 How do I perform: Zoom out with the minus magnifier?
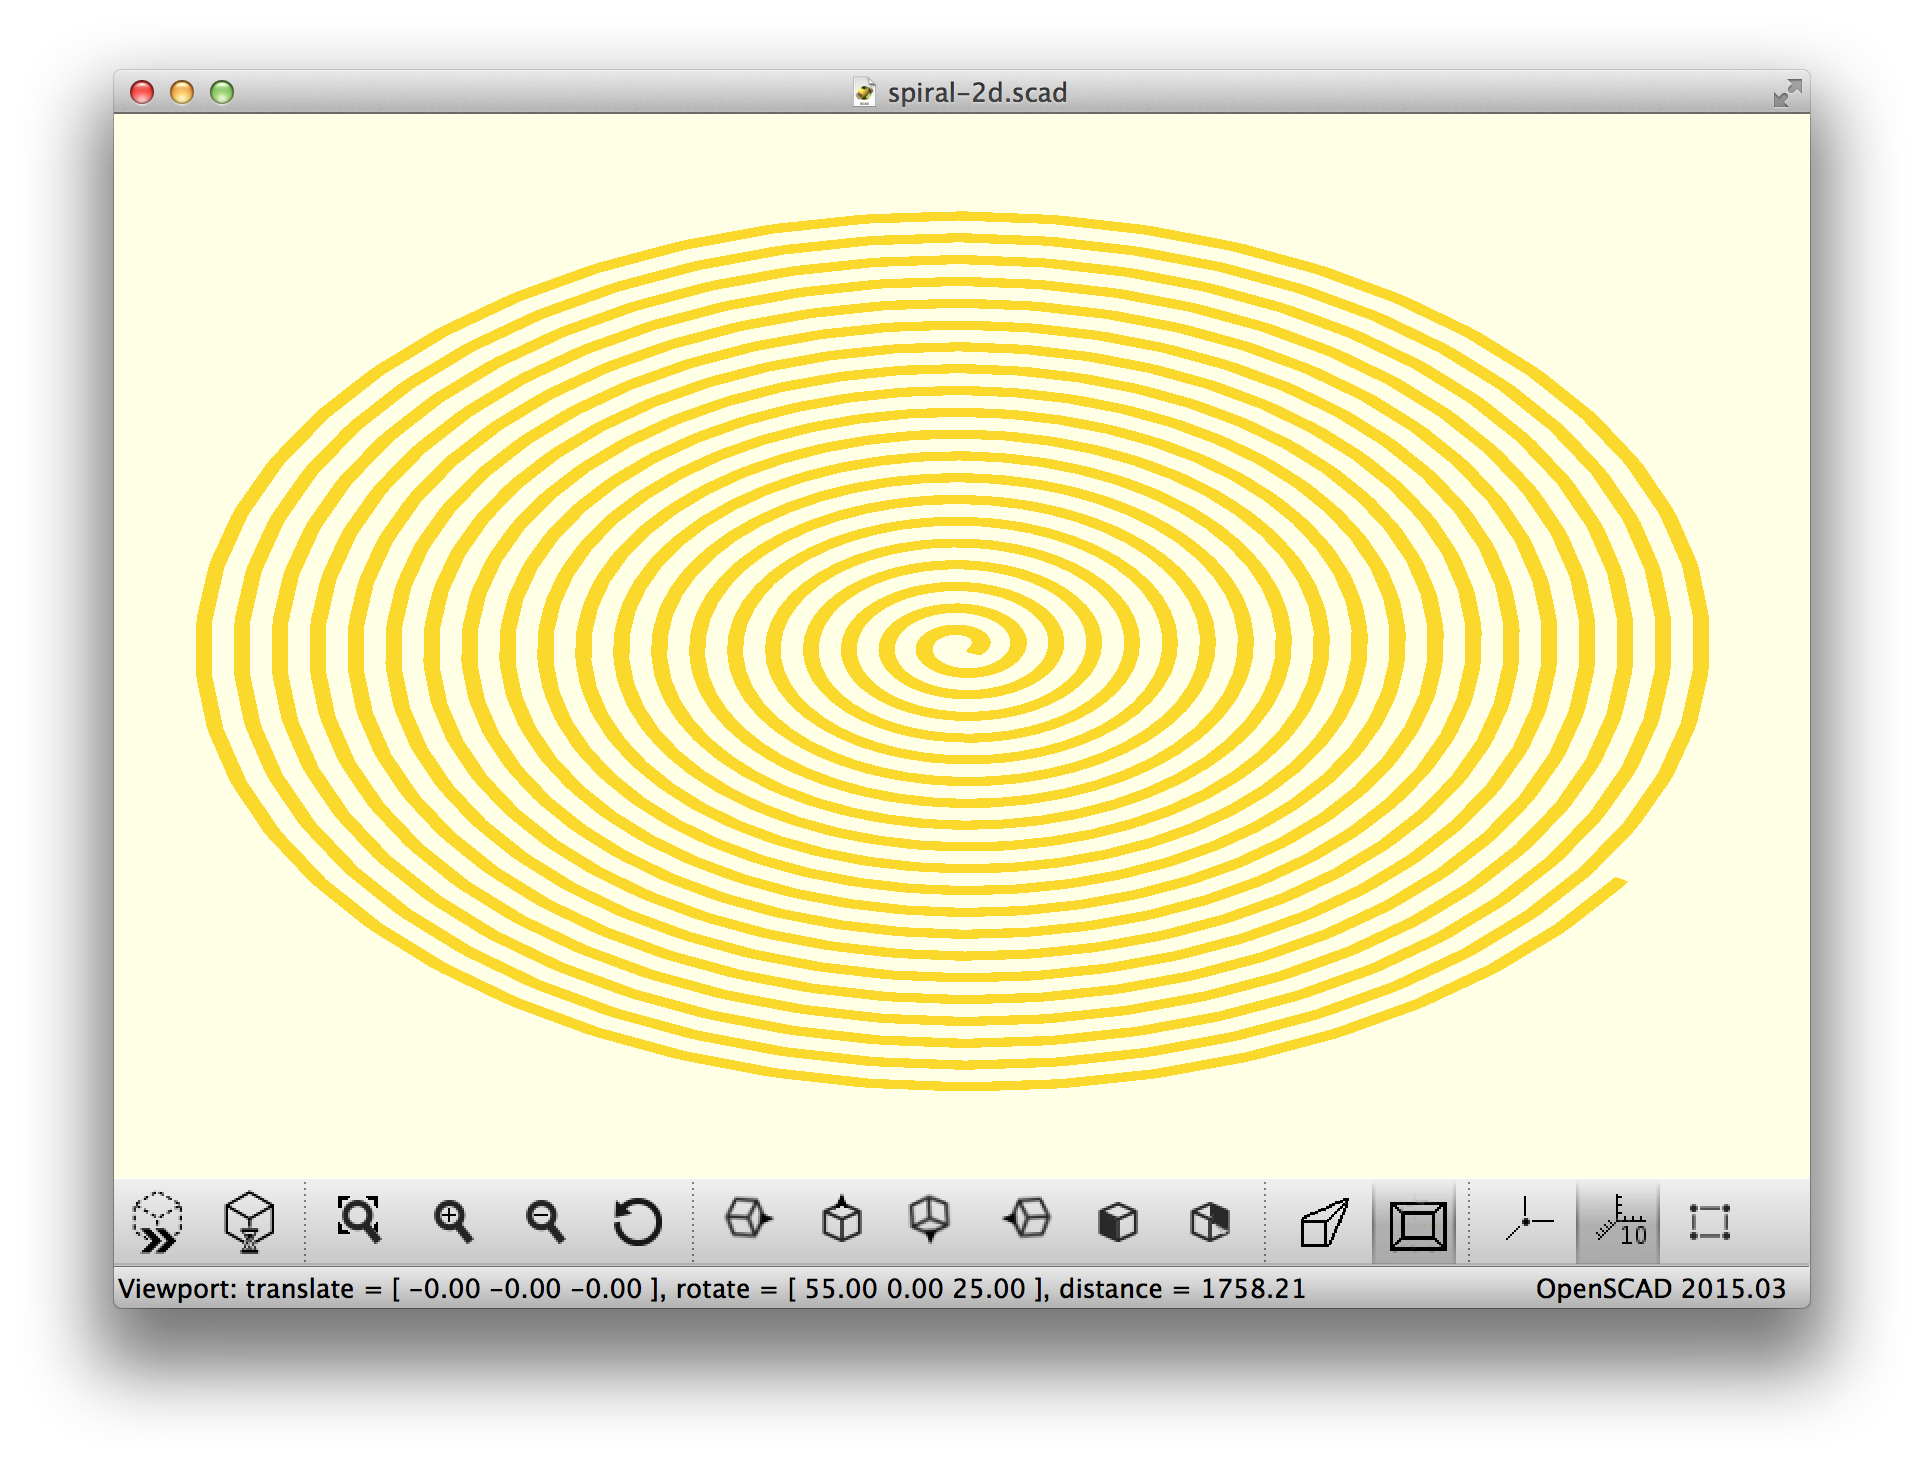[545, 1221]
